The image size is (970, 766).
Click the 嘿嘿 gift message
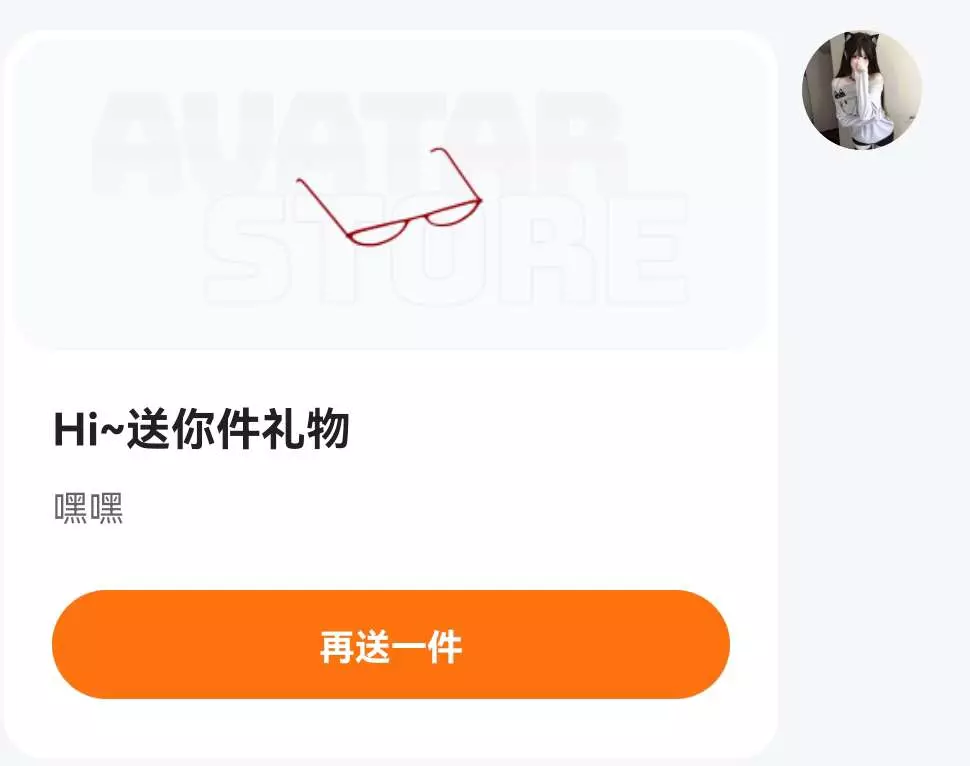[88, 510]
